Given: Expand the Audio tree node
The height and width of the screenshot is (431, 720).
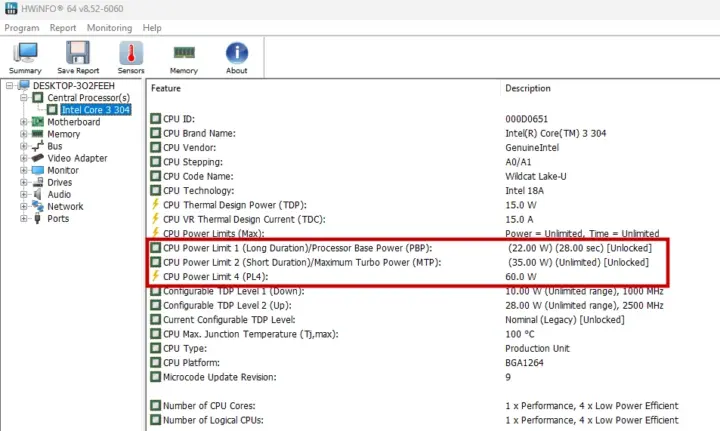Looking at the screenshot, I should 23,195.
